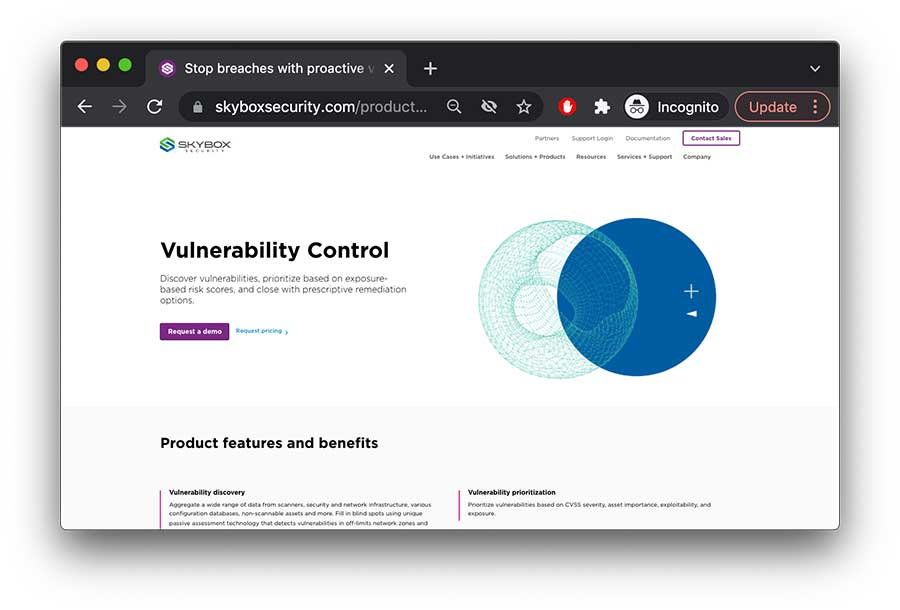Screen dimensions: 900x610
Task: Select the Stop breaches browser tab
Action: (x=272, y=69)
